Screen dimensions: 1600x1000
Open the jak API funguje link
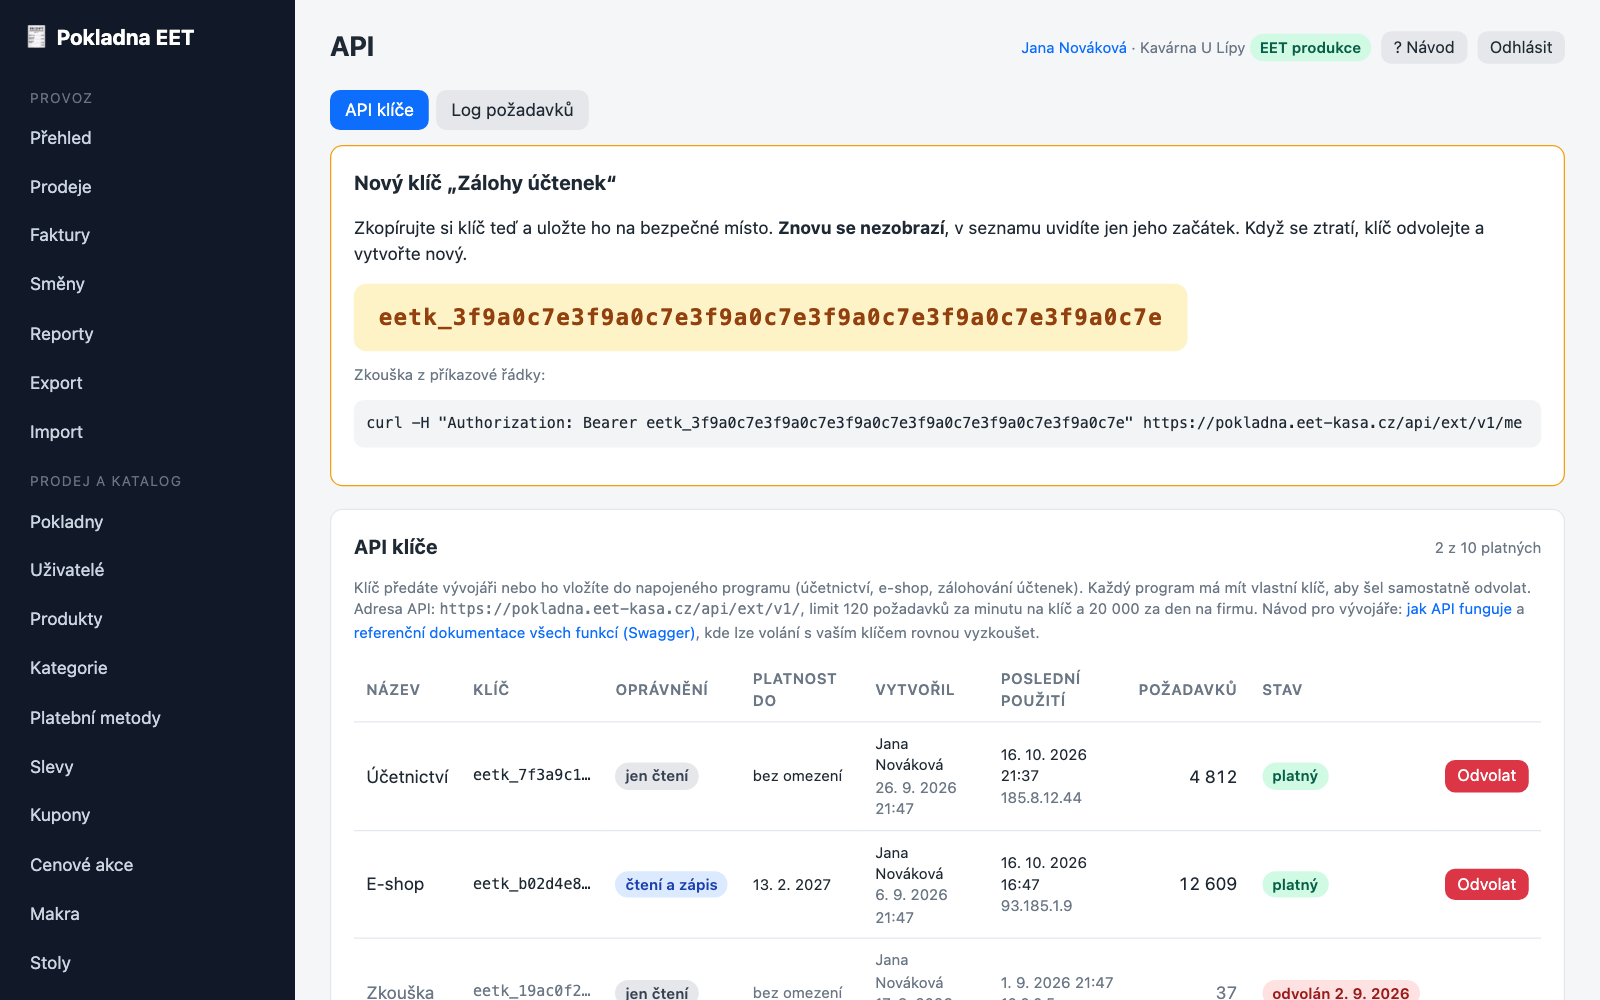point(1459,609)
